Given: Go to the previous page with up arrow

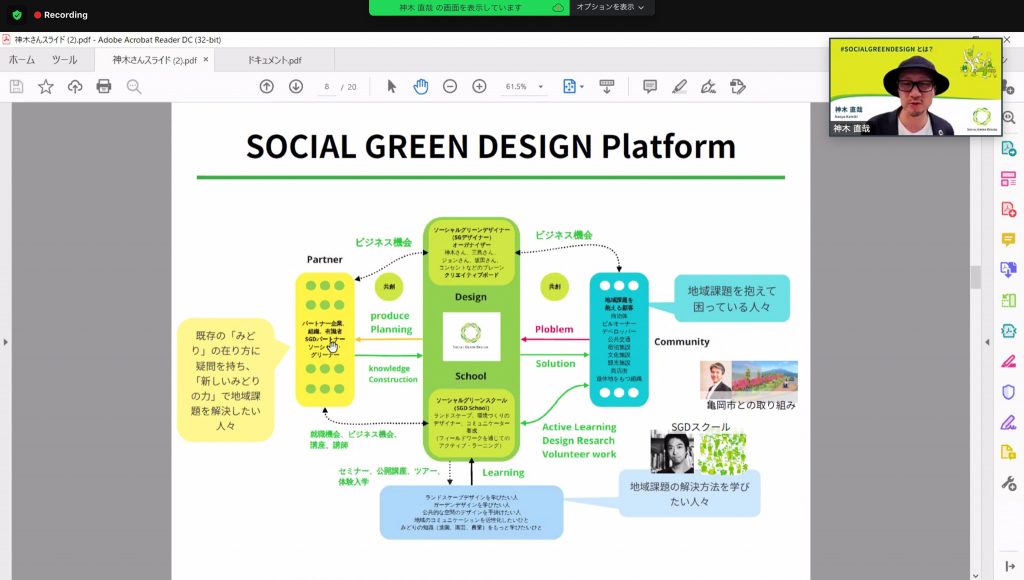Looking at the screenshot, I should (266, 86).
